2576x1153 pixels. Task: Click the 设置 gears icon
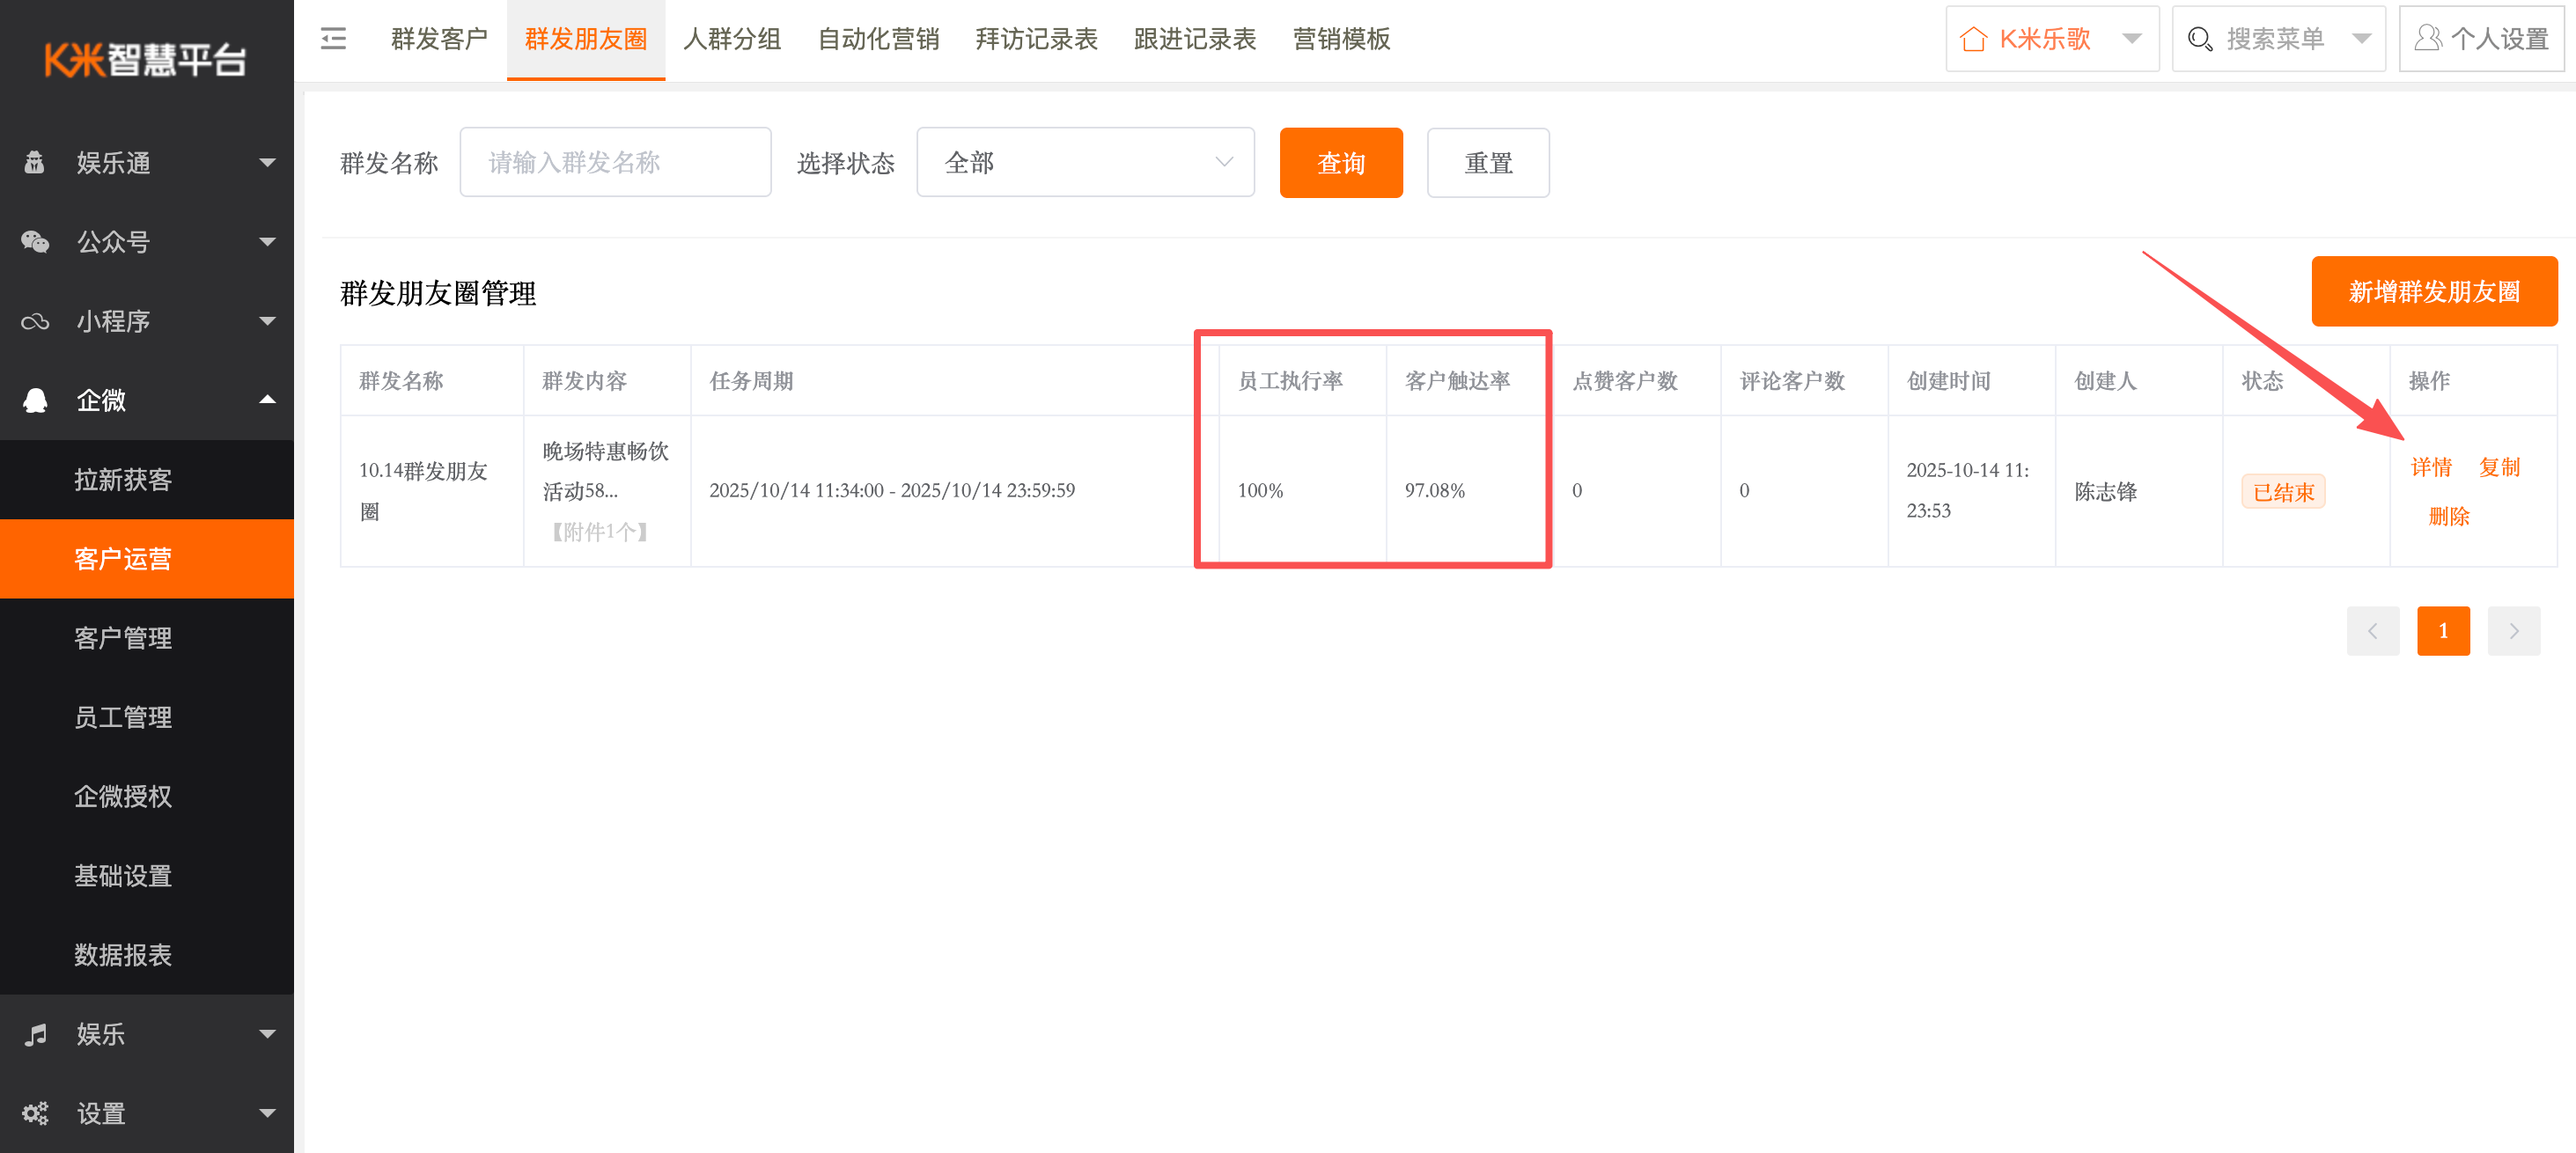(35, 1113)
